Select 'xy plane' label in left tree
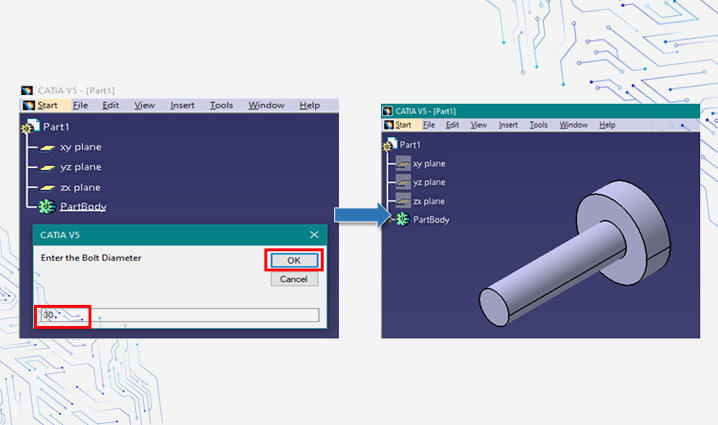This screenshot has width=718, height=425. 81,147
